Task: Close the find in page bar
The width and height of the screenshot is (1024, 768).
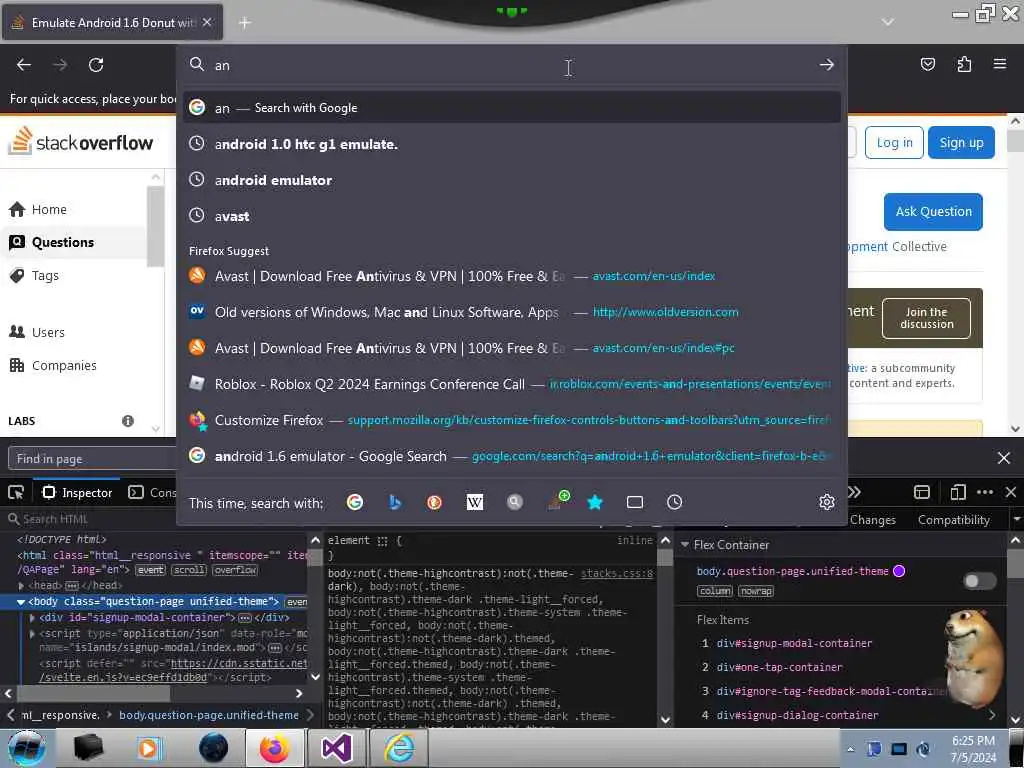Action: pos(1004,458)
